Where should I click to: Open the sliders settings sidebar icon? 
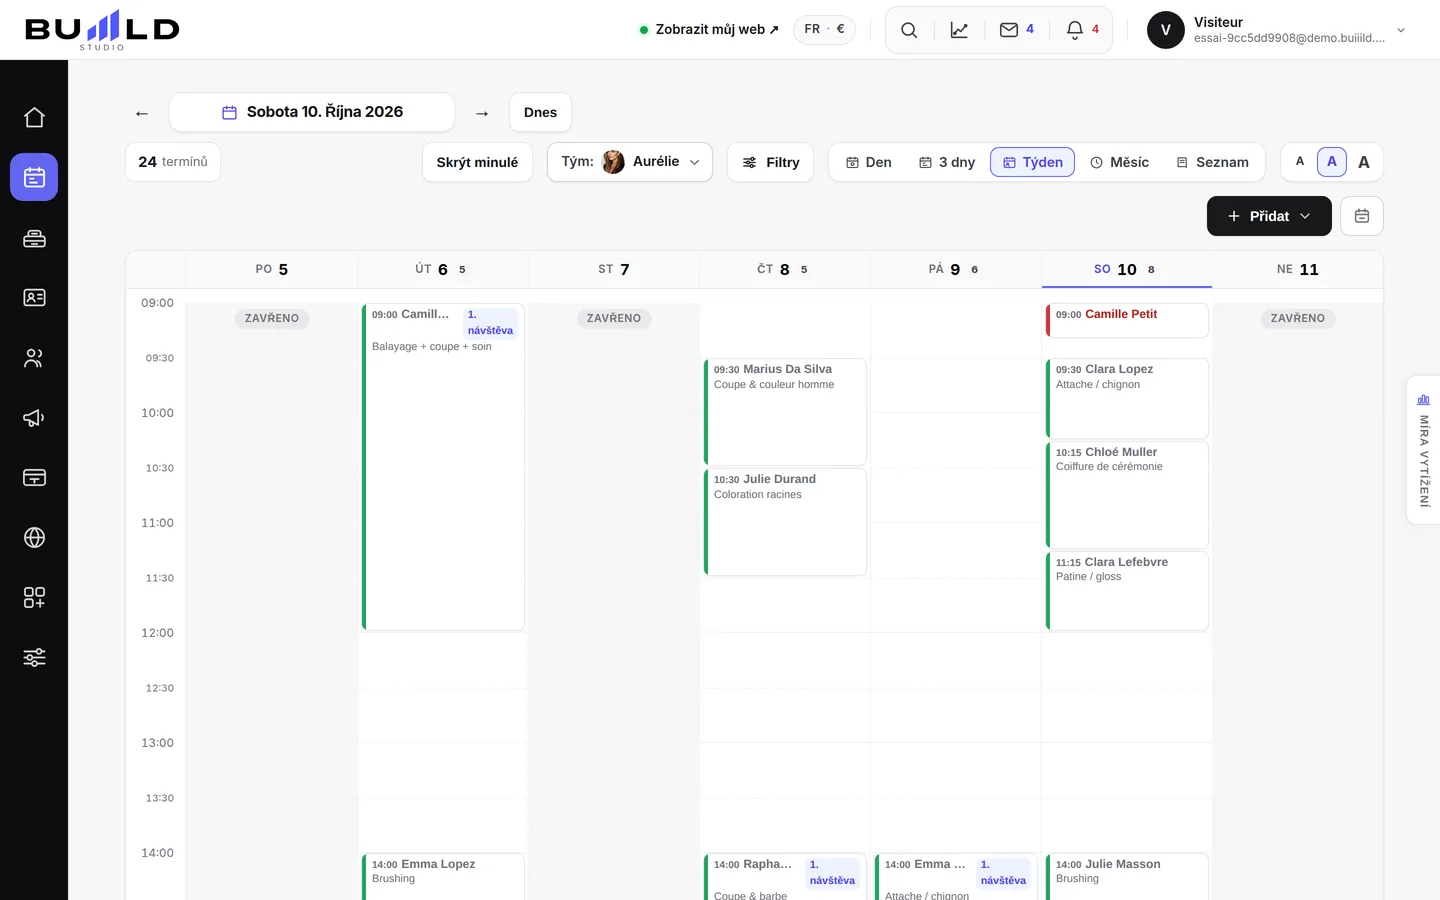(x=34, y=658)
